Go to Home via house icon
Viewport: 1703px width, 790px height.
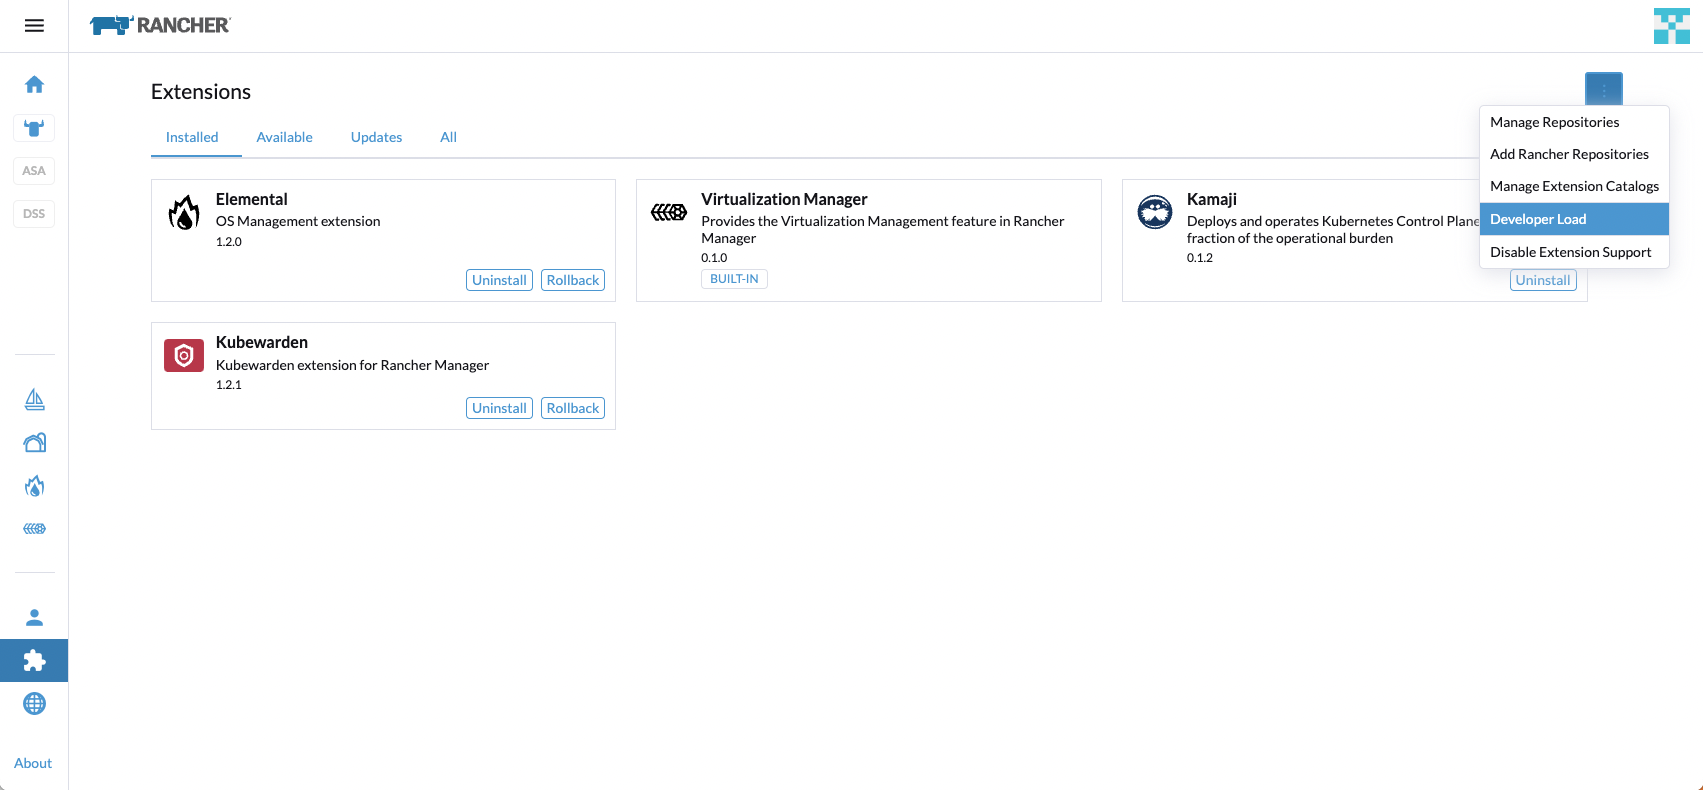click(34, 84)
